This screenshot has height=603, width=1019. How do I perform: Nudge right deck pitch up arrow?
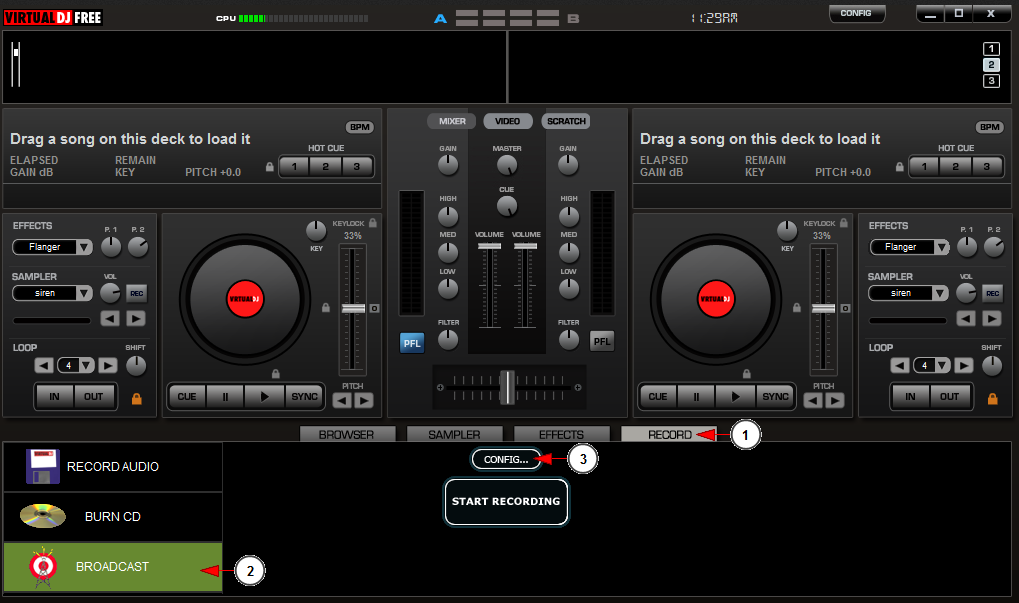coord(834,400)
